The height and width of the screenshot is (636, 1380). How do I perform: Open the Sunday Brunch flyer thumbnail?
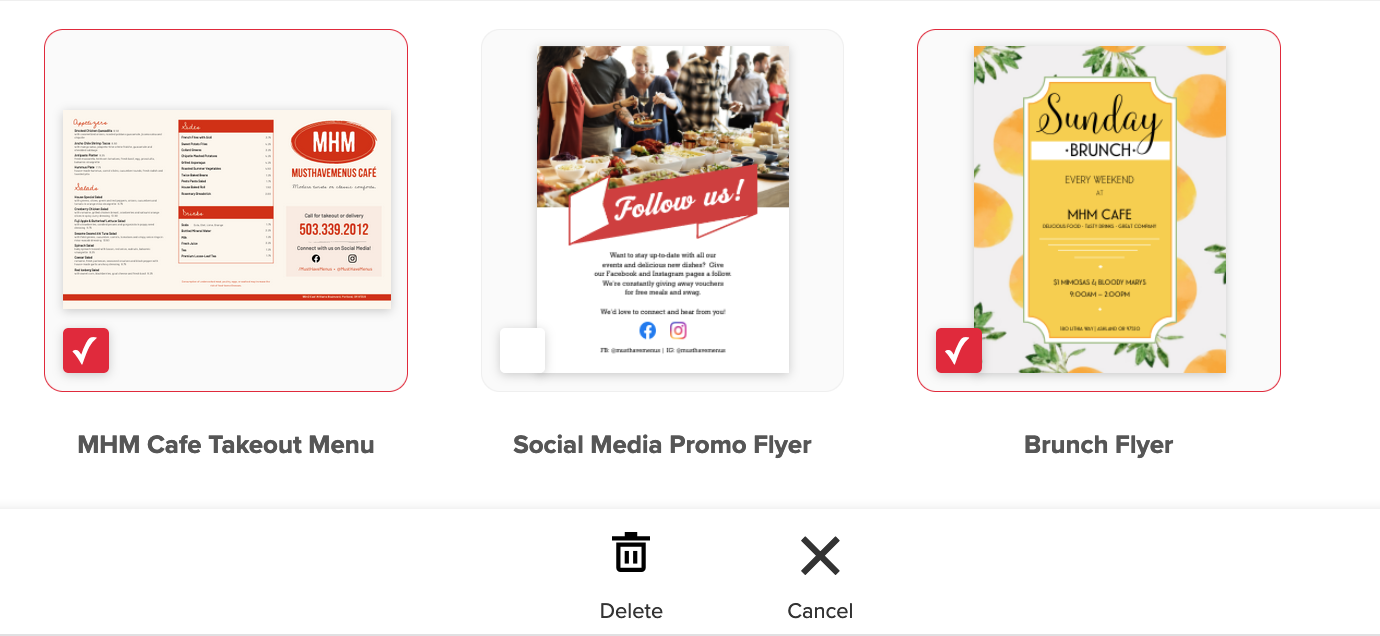click(1100, 210)
